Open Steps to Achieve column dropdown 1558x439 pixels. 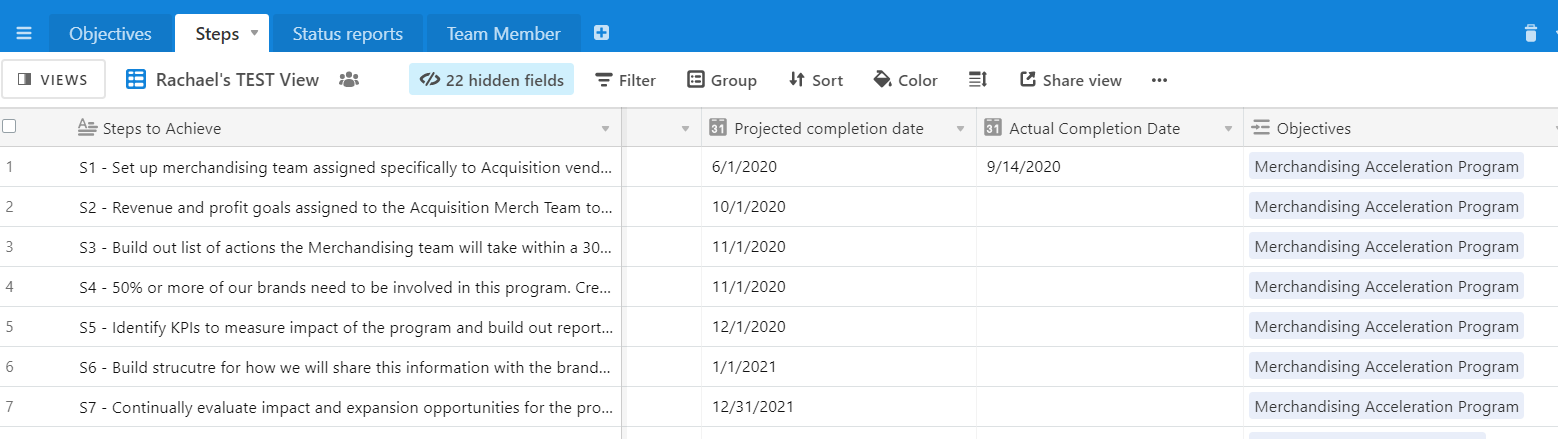coord(605,129)
